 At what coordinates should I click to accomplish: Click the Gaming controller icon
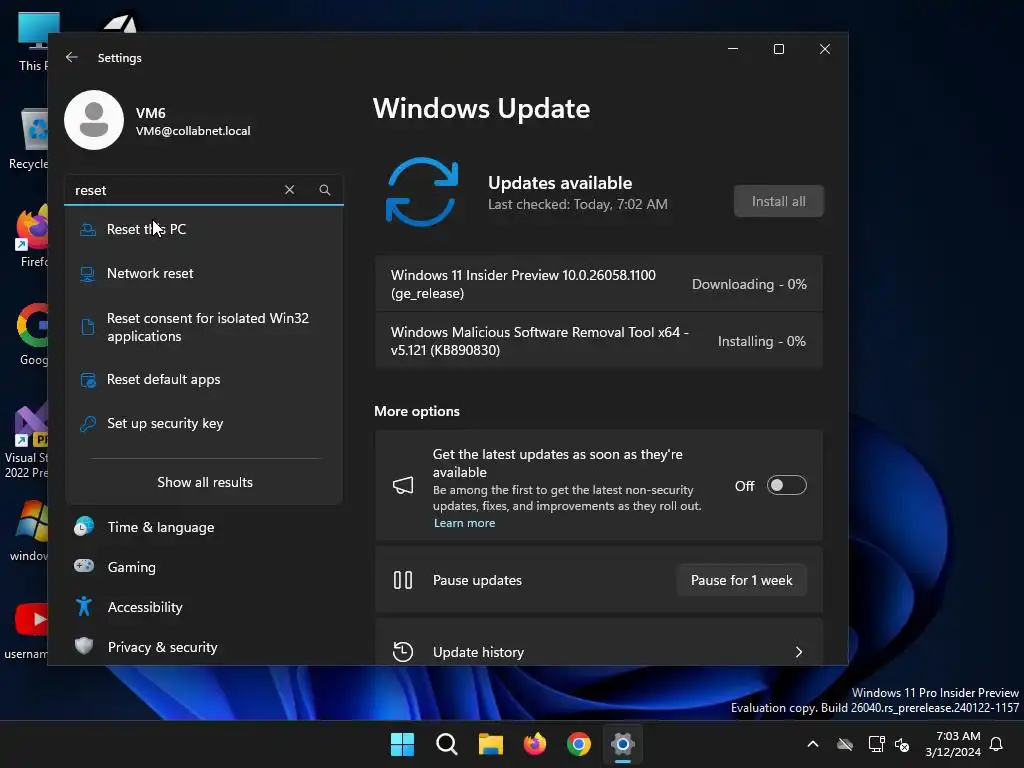[x=84, y=566]
